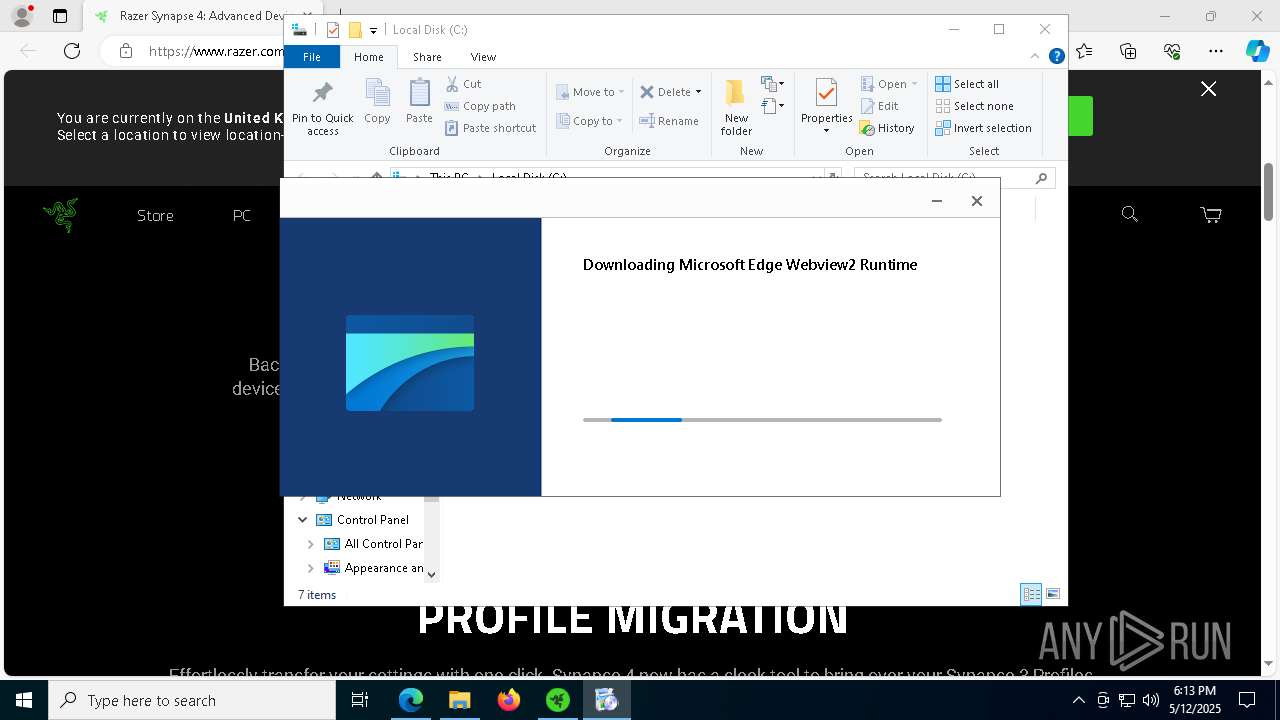The height and width of the screenshot is (720, 1280).
Task: Open Copilot in Edge toolbar
Action: pos(1257,51)
